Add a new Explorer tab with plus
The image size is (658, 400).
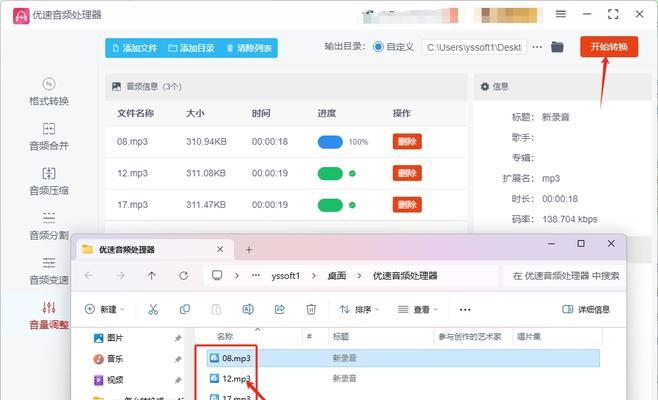click(x=249, y=250)
